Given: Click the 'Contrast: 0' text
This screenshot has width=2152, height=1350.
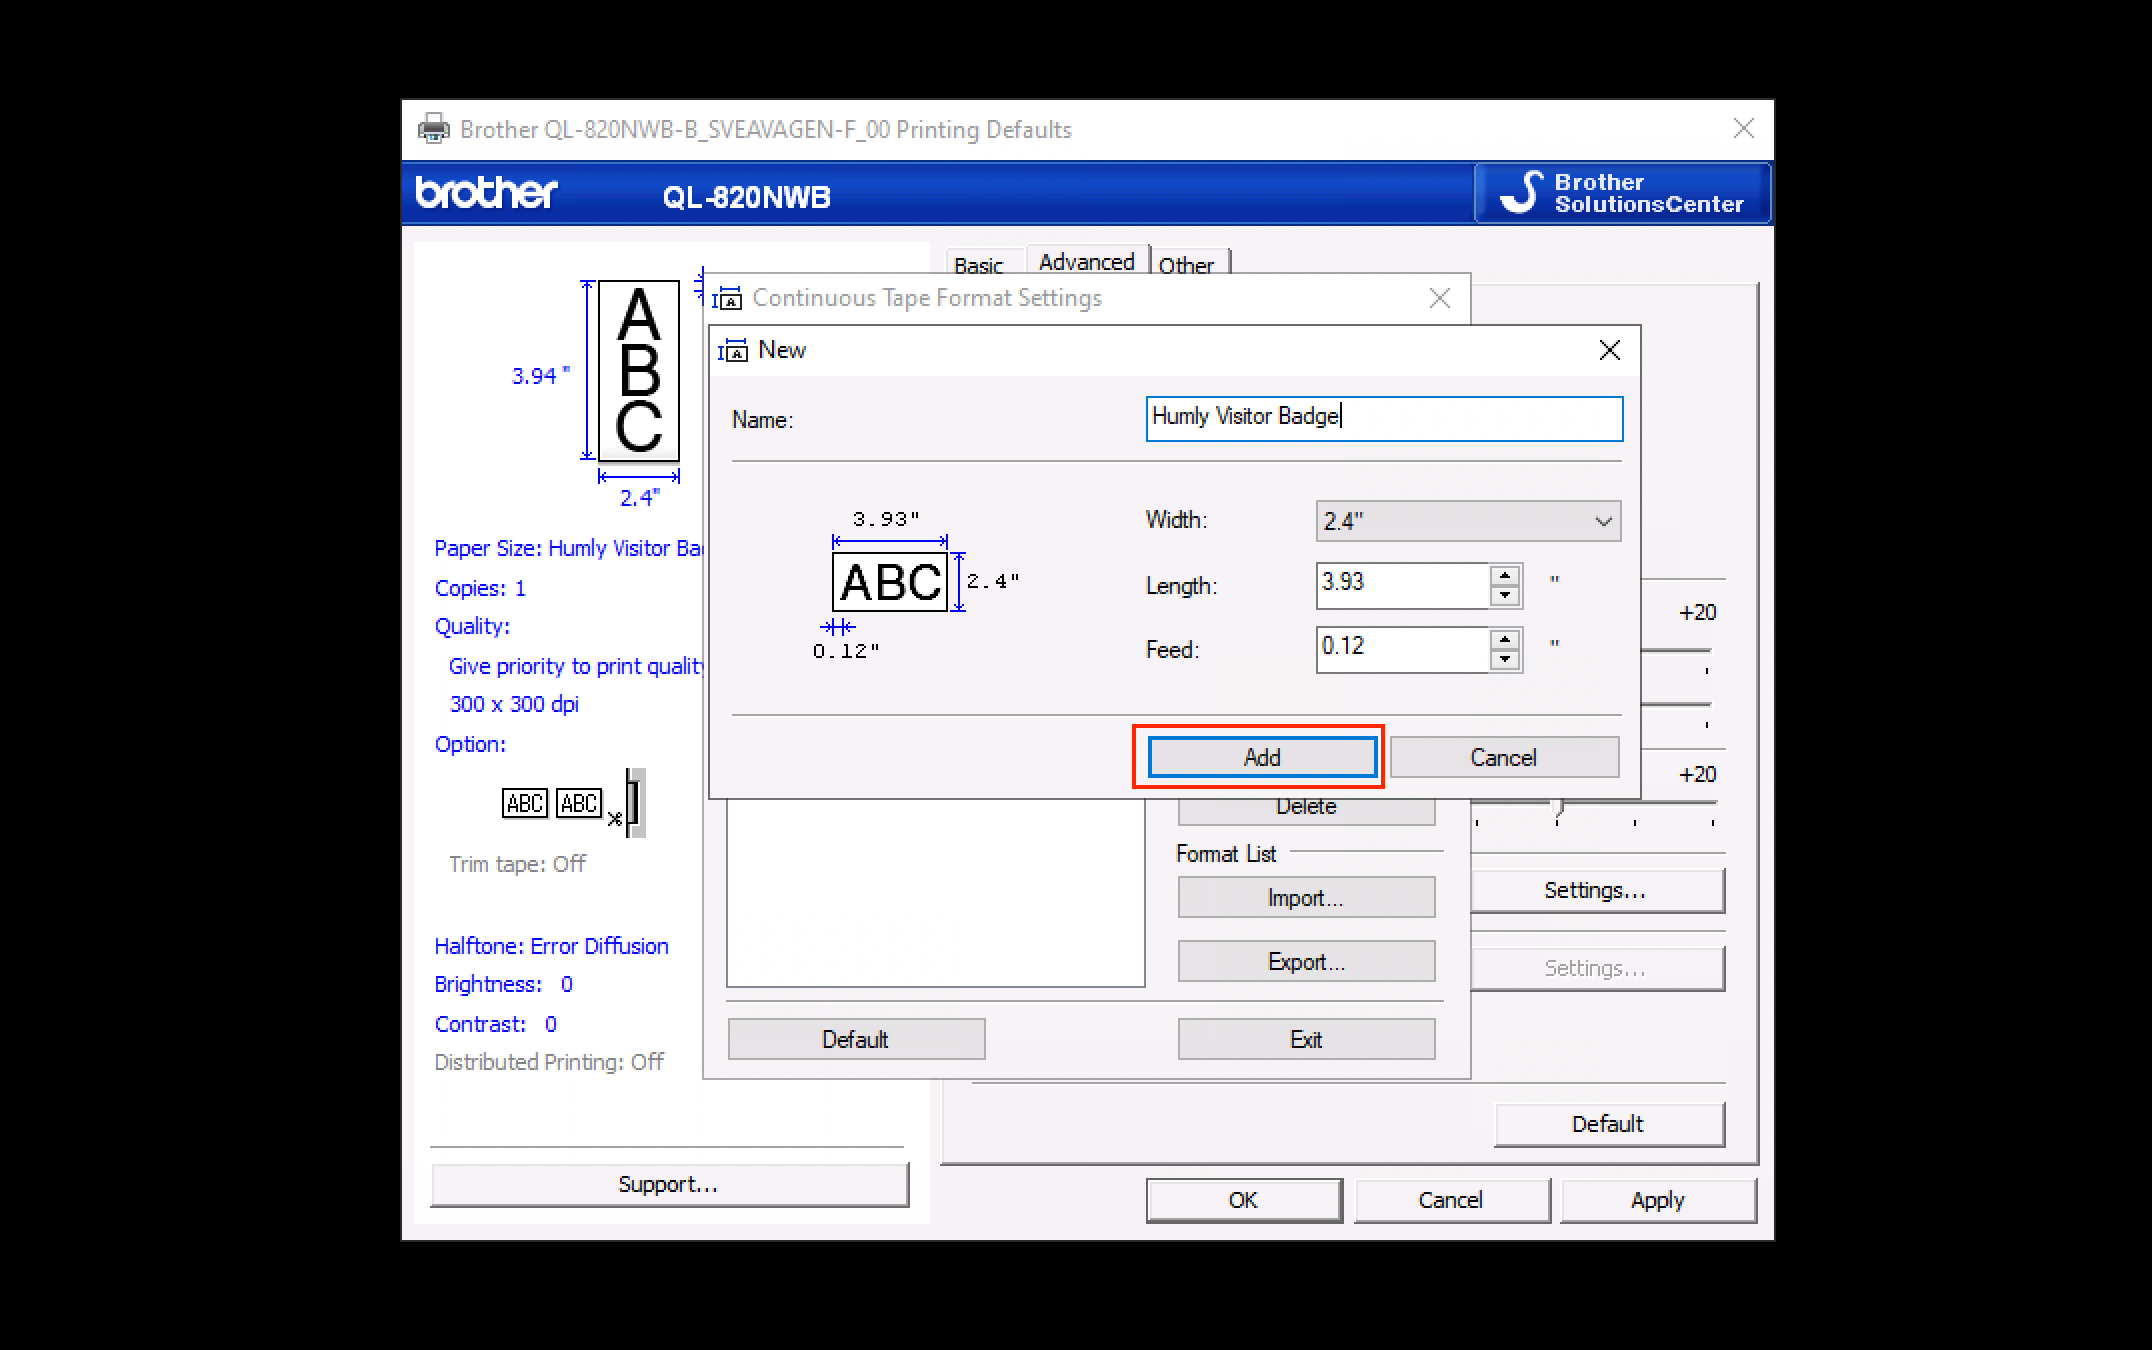Looking at the screenshot, I should [495, 1024].
